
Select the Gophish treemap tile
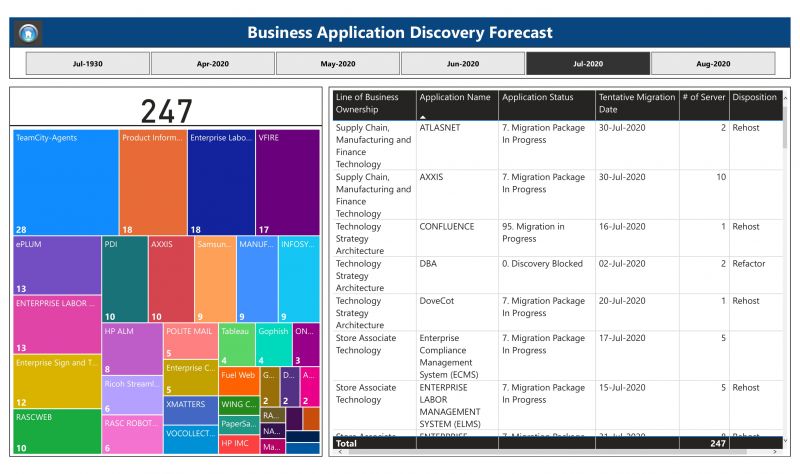click(274, 344)
